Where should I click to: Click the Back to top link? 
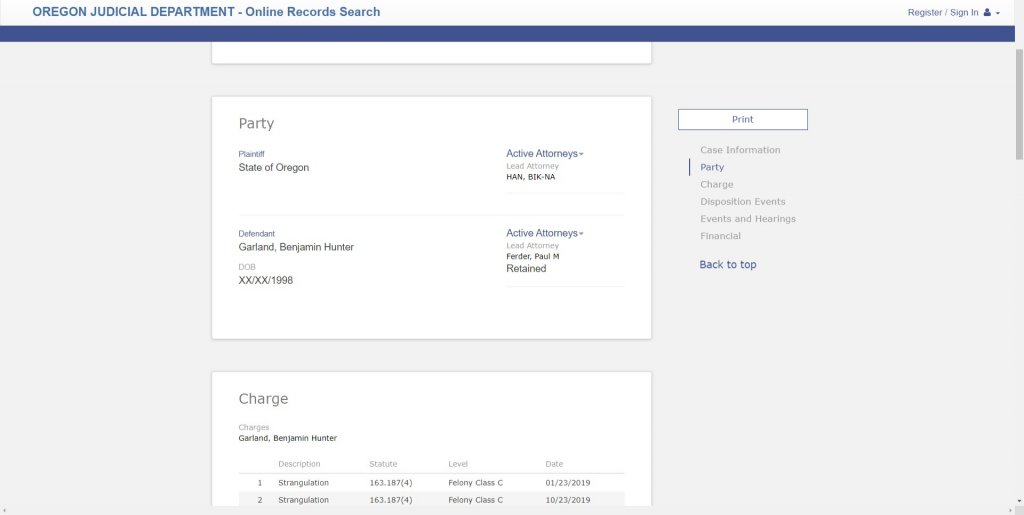pyautogui.click(x=727, y=264)
